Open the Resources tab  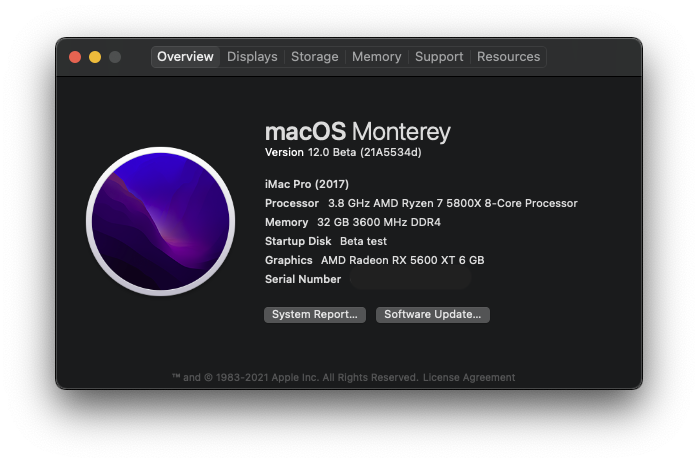(508, 57)
